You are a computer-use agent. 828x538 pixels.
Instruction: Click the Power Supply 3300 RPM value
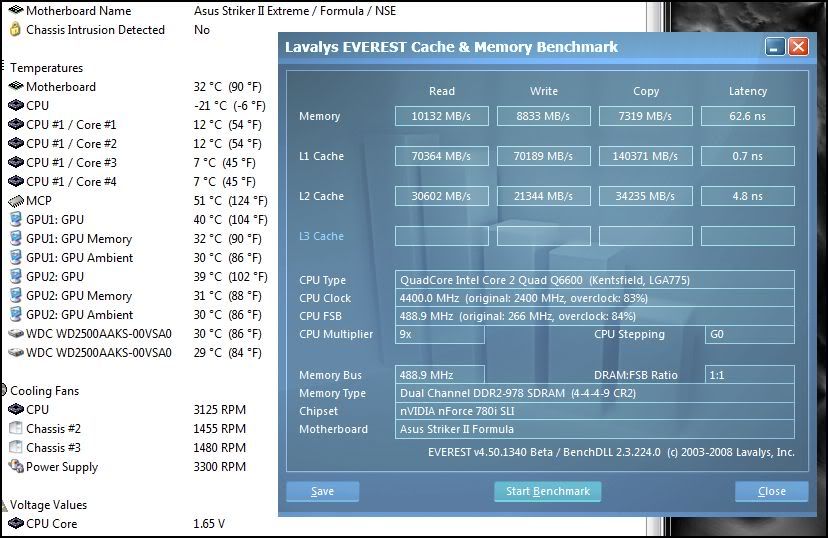click(220, 467)
